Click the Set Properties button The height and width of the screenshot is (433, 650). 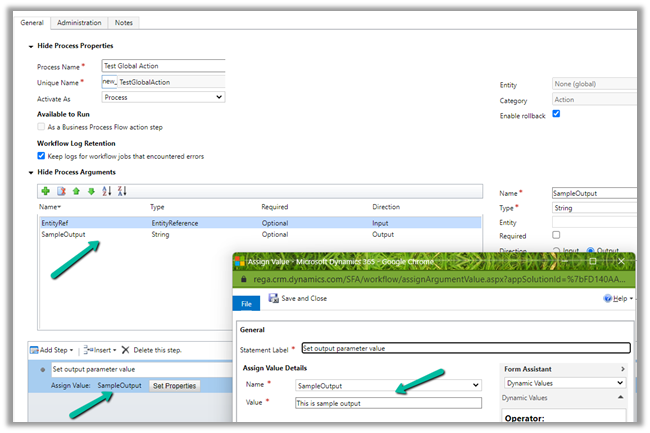(175, 385)
